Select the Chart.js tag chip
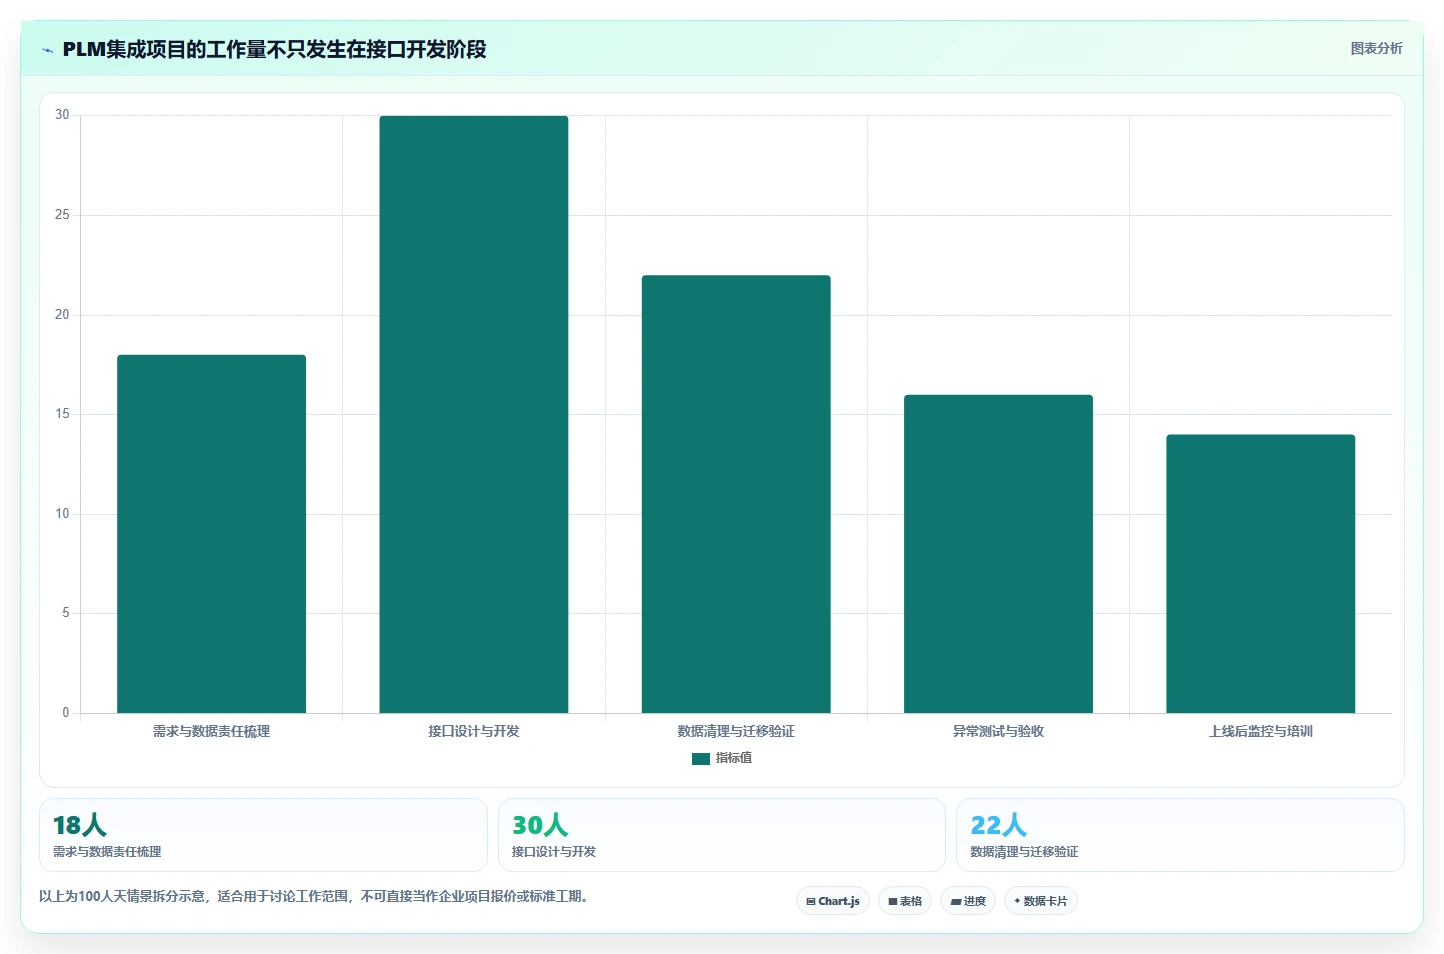The image size is (1444, 954). tap(833, 901)
